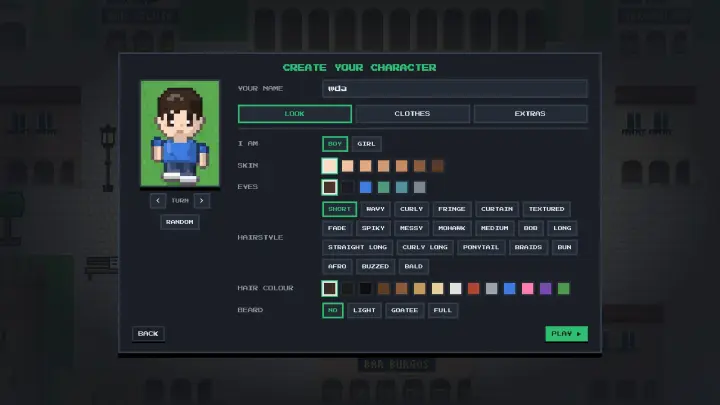
Task: Set beard to Light
Action: pyautogui.click(x=364, y=310)
